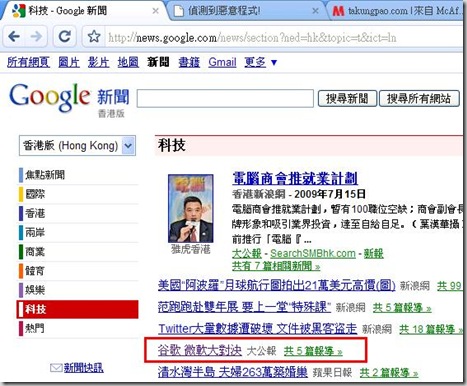Open 共 5 篇報導 link beside 范跑跑 story
Viewport: 467px width, 386px height.
[402, 308]
